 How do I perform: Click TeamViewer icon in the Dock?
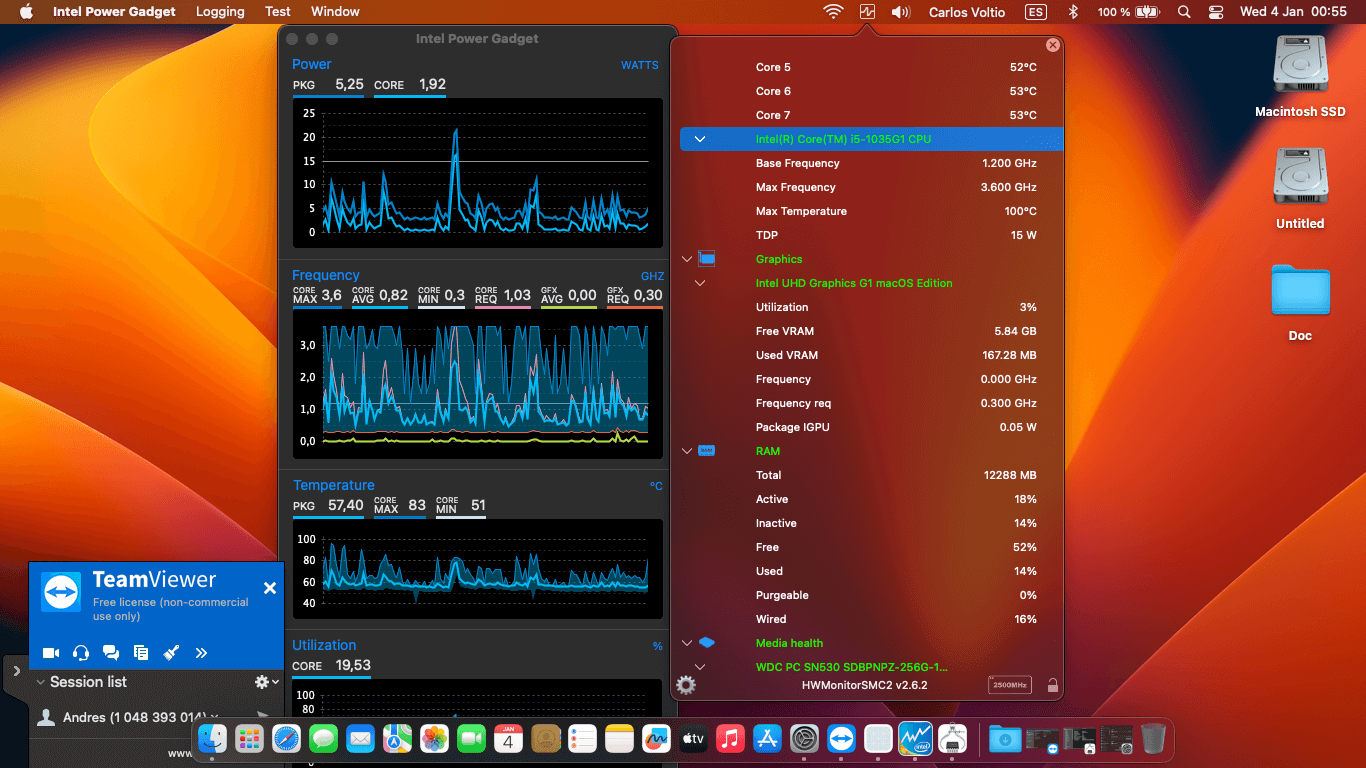click(x=841, y=739)
